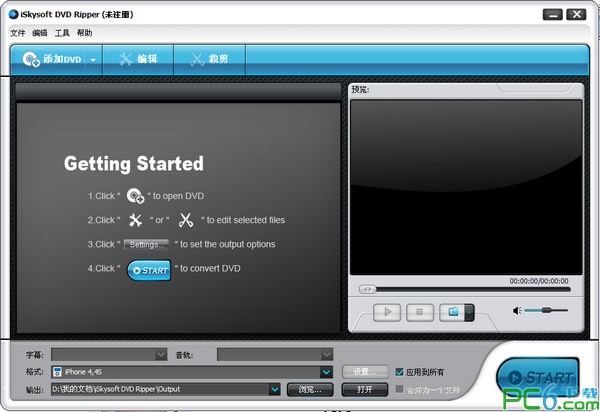The height and width of the screenshot is (412, 600).
Task: Open the Trim (裁剪) scissors tool
Action: (209, 59)
